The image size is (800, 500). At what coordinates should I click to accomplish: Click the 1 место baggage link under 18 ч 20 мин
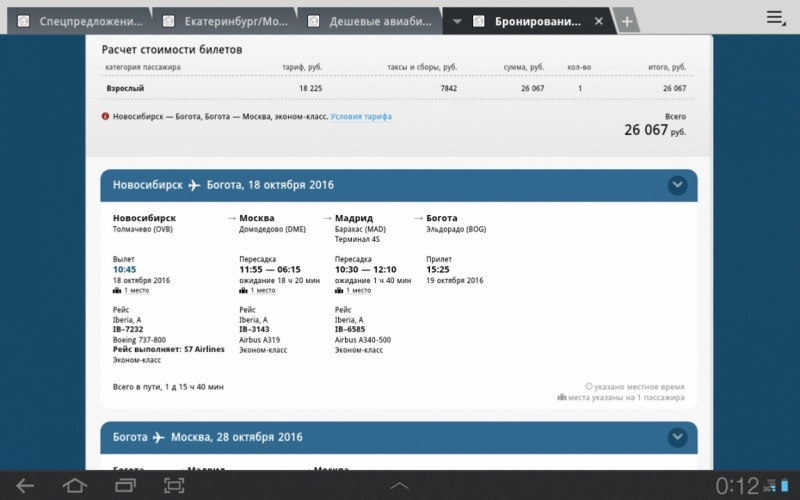[263, 290]
